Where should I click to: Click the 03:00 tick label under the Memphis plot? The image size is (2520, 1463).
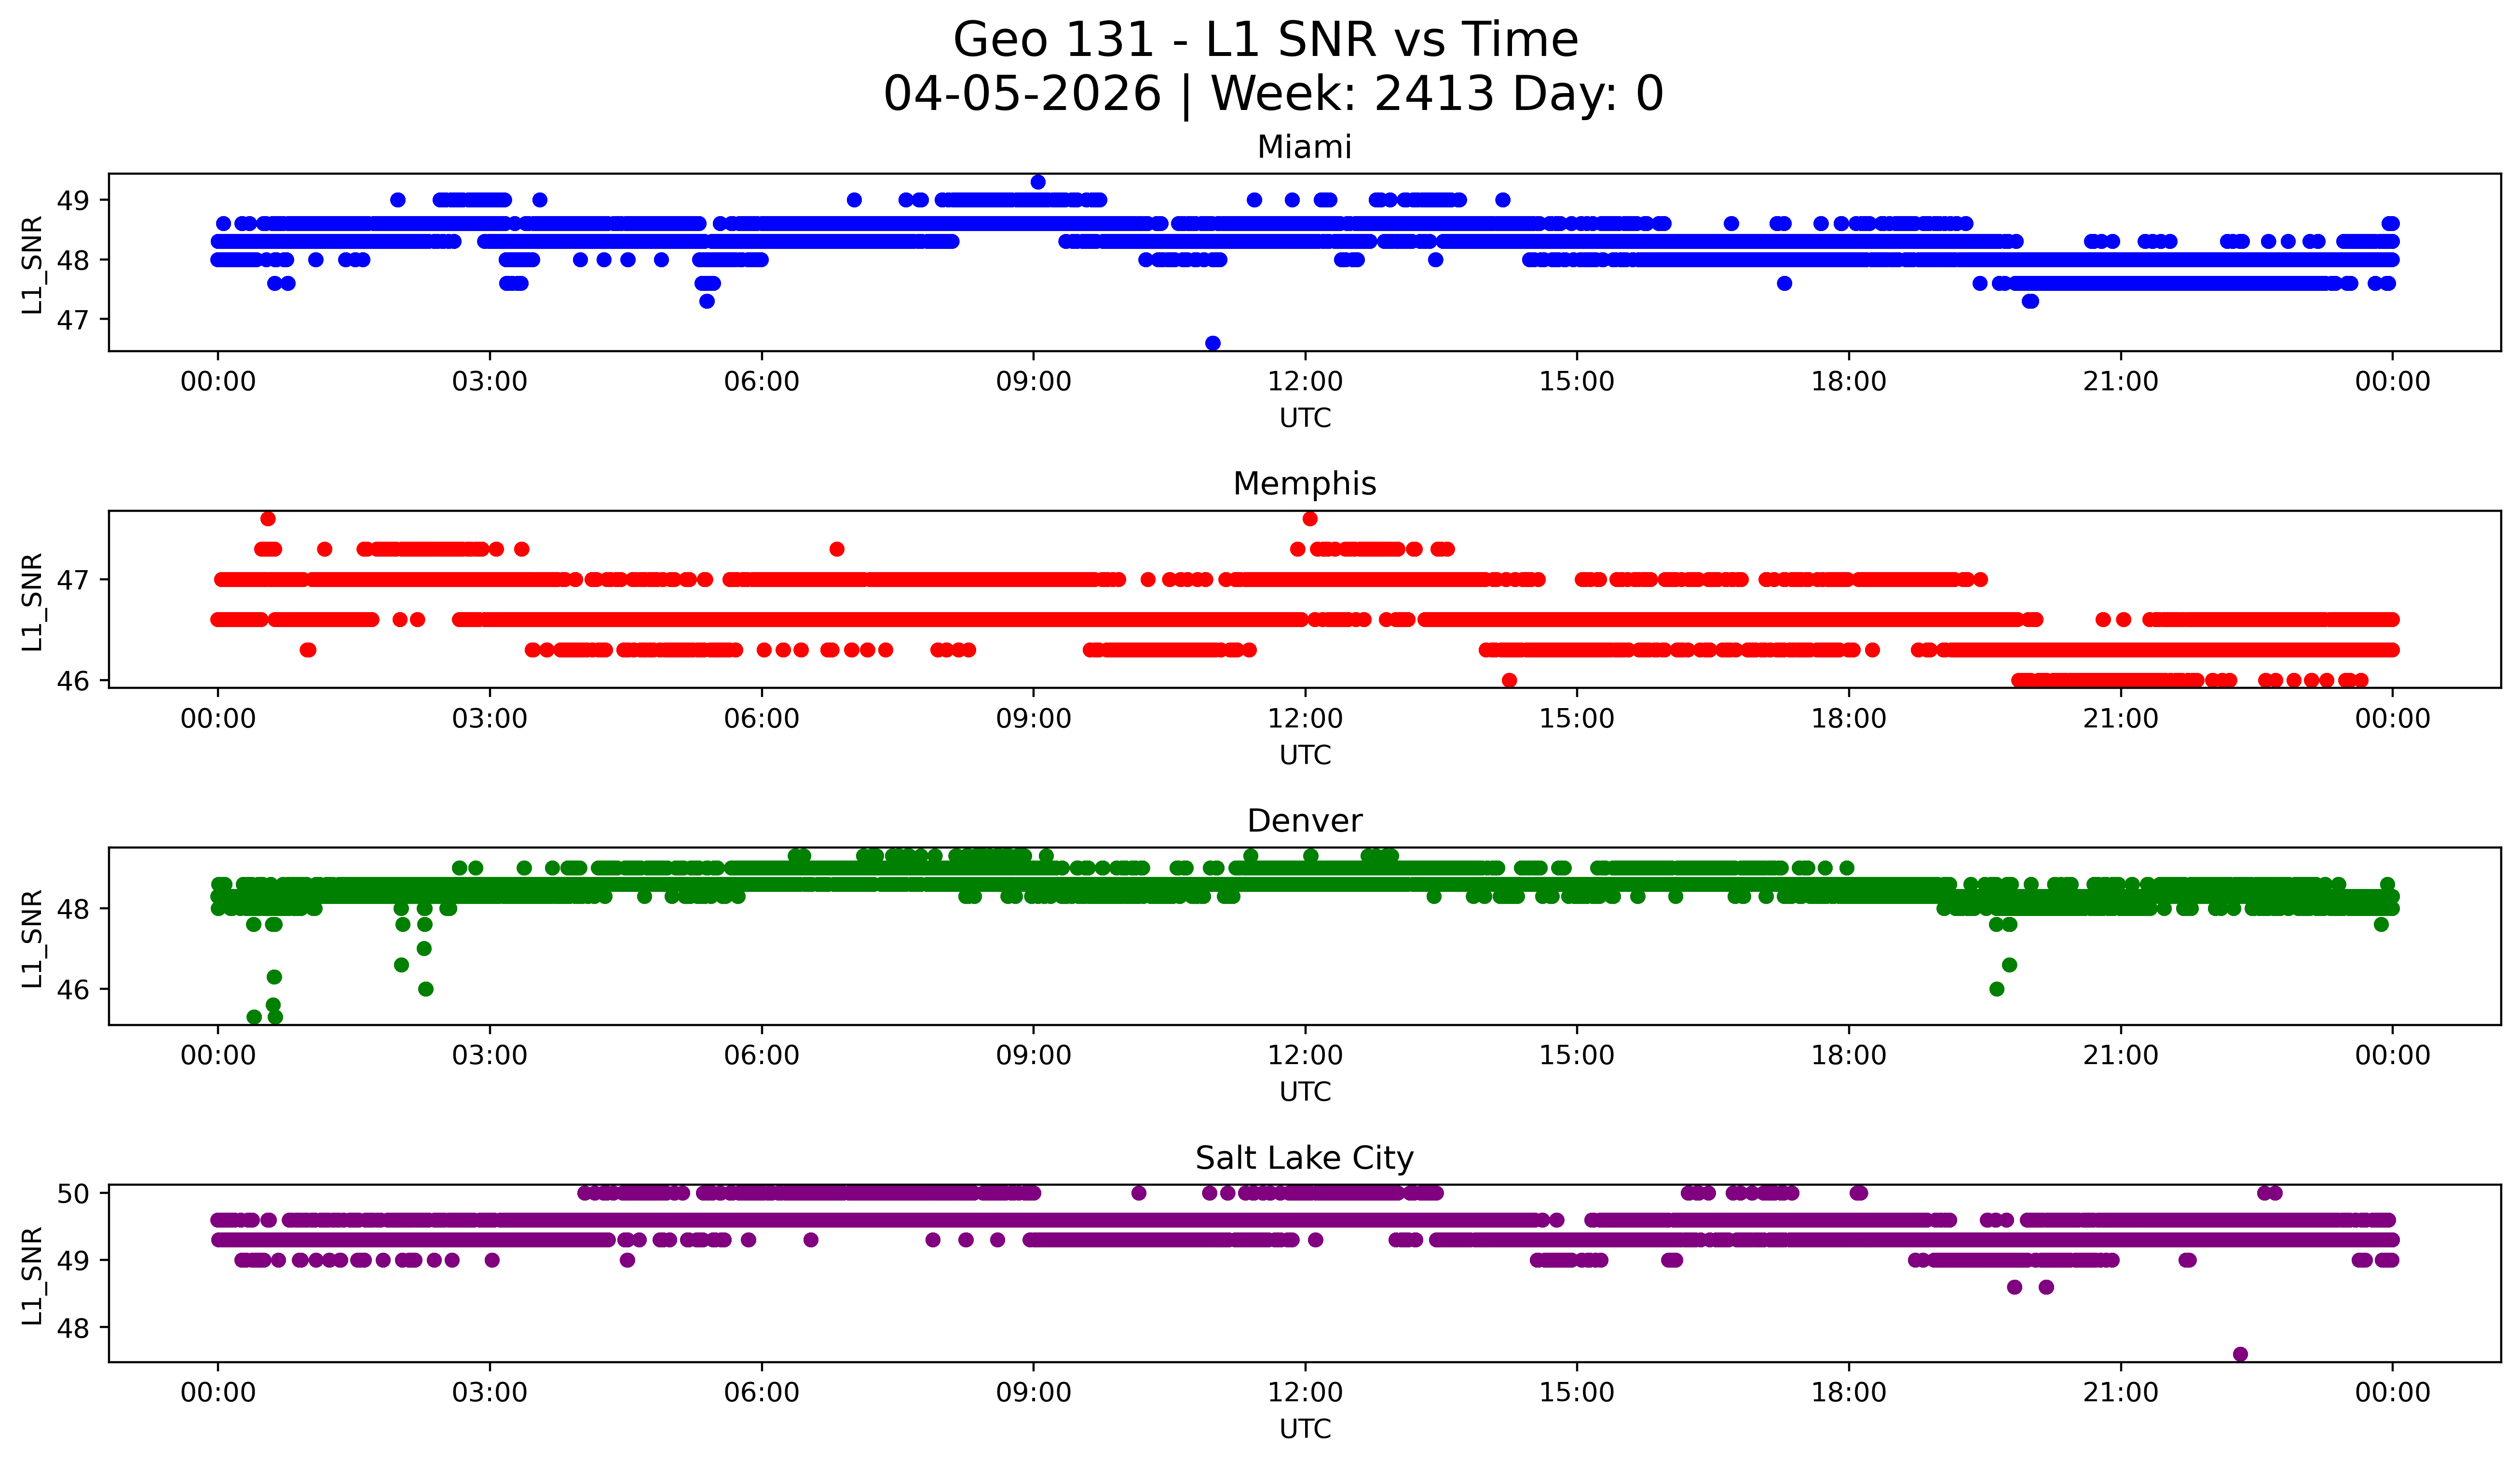click(x=489, y=719)
